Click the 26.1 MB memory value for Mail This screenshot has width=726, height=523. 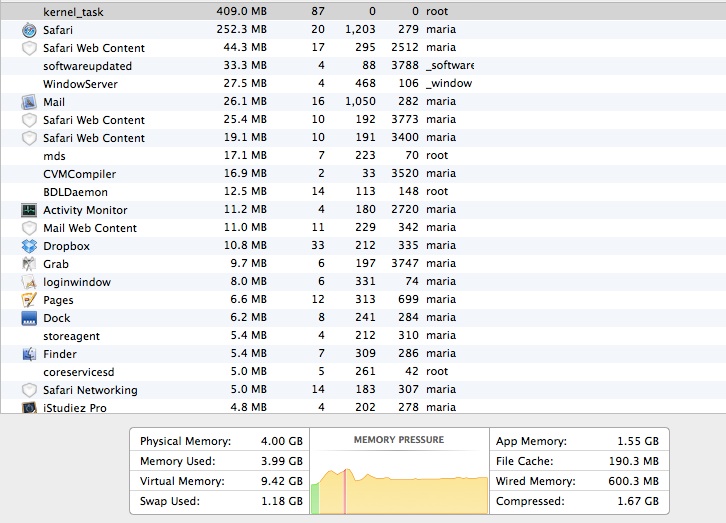(x=245, y=101)
